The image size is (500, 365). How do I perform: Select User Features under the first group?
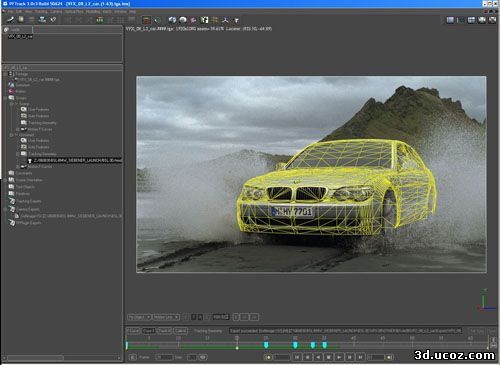(35, 109)
